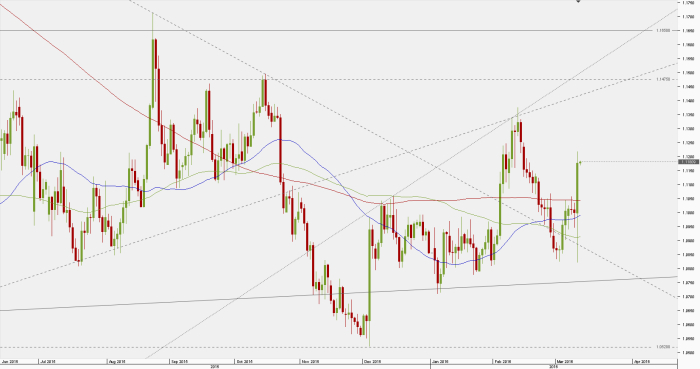Image resolution: width=700 pixels, height=369 pixels.
Task: Click the Aug 2015 label on time axis
Action: pos(117,361)
